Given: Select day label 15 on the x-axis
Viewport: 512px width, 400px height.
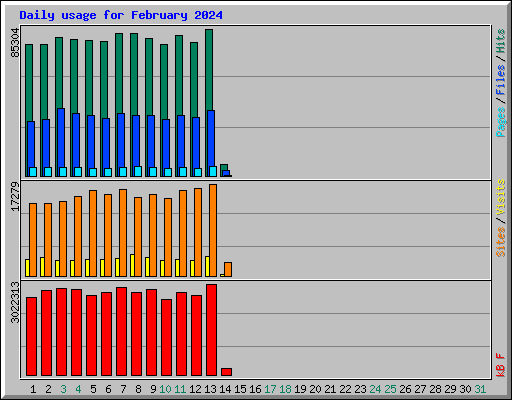Looking at the screenshot, I should point(240,389).
